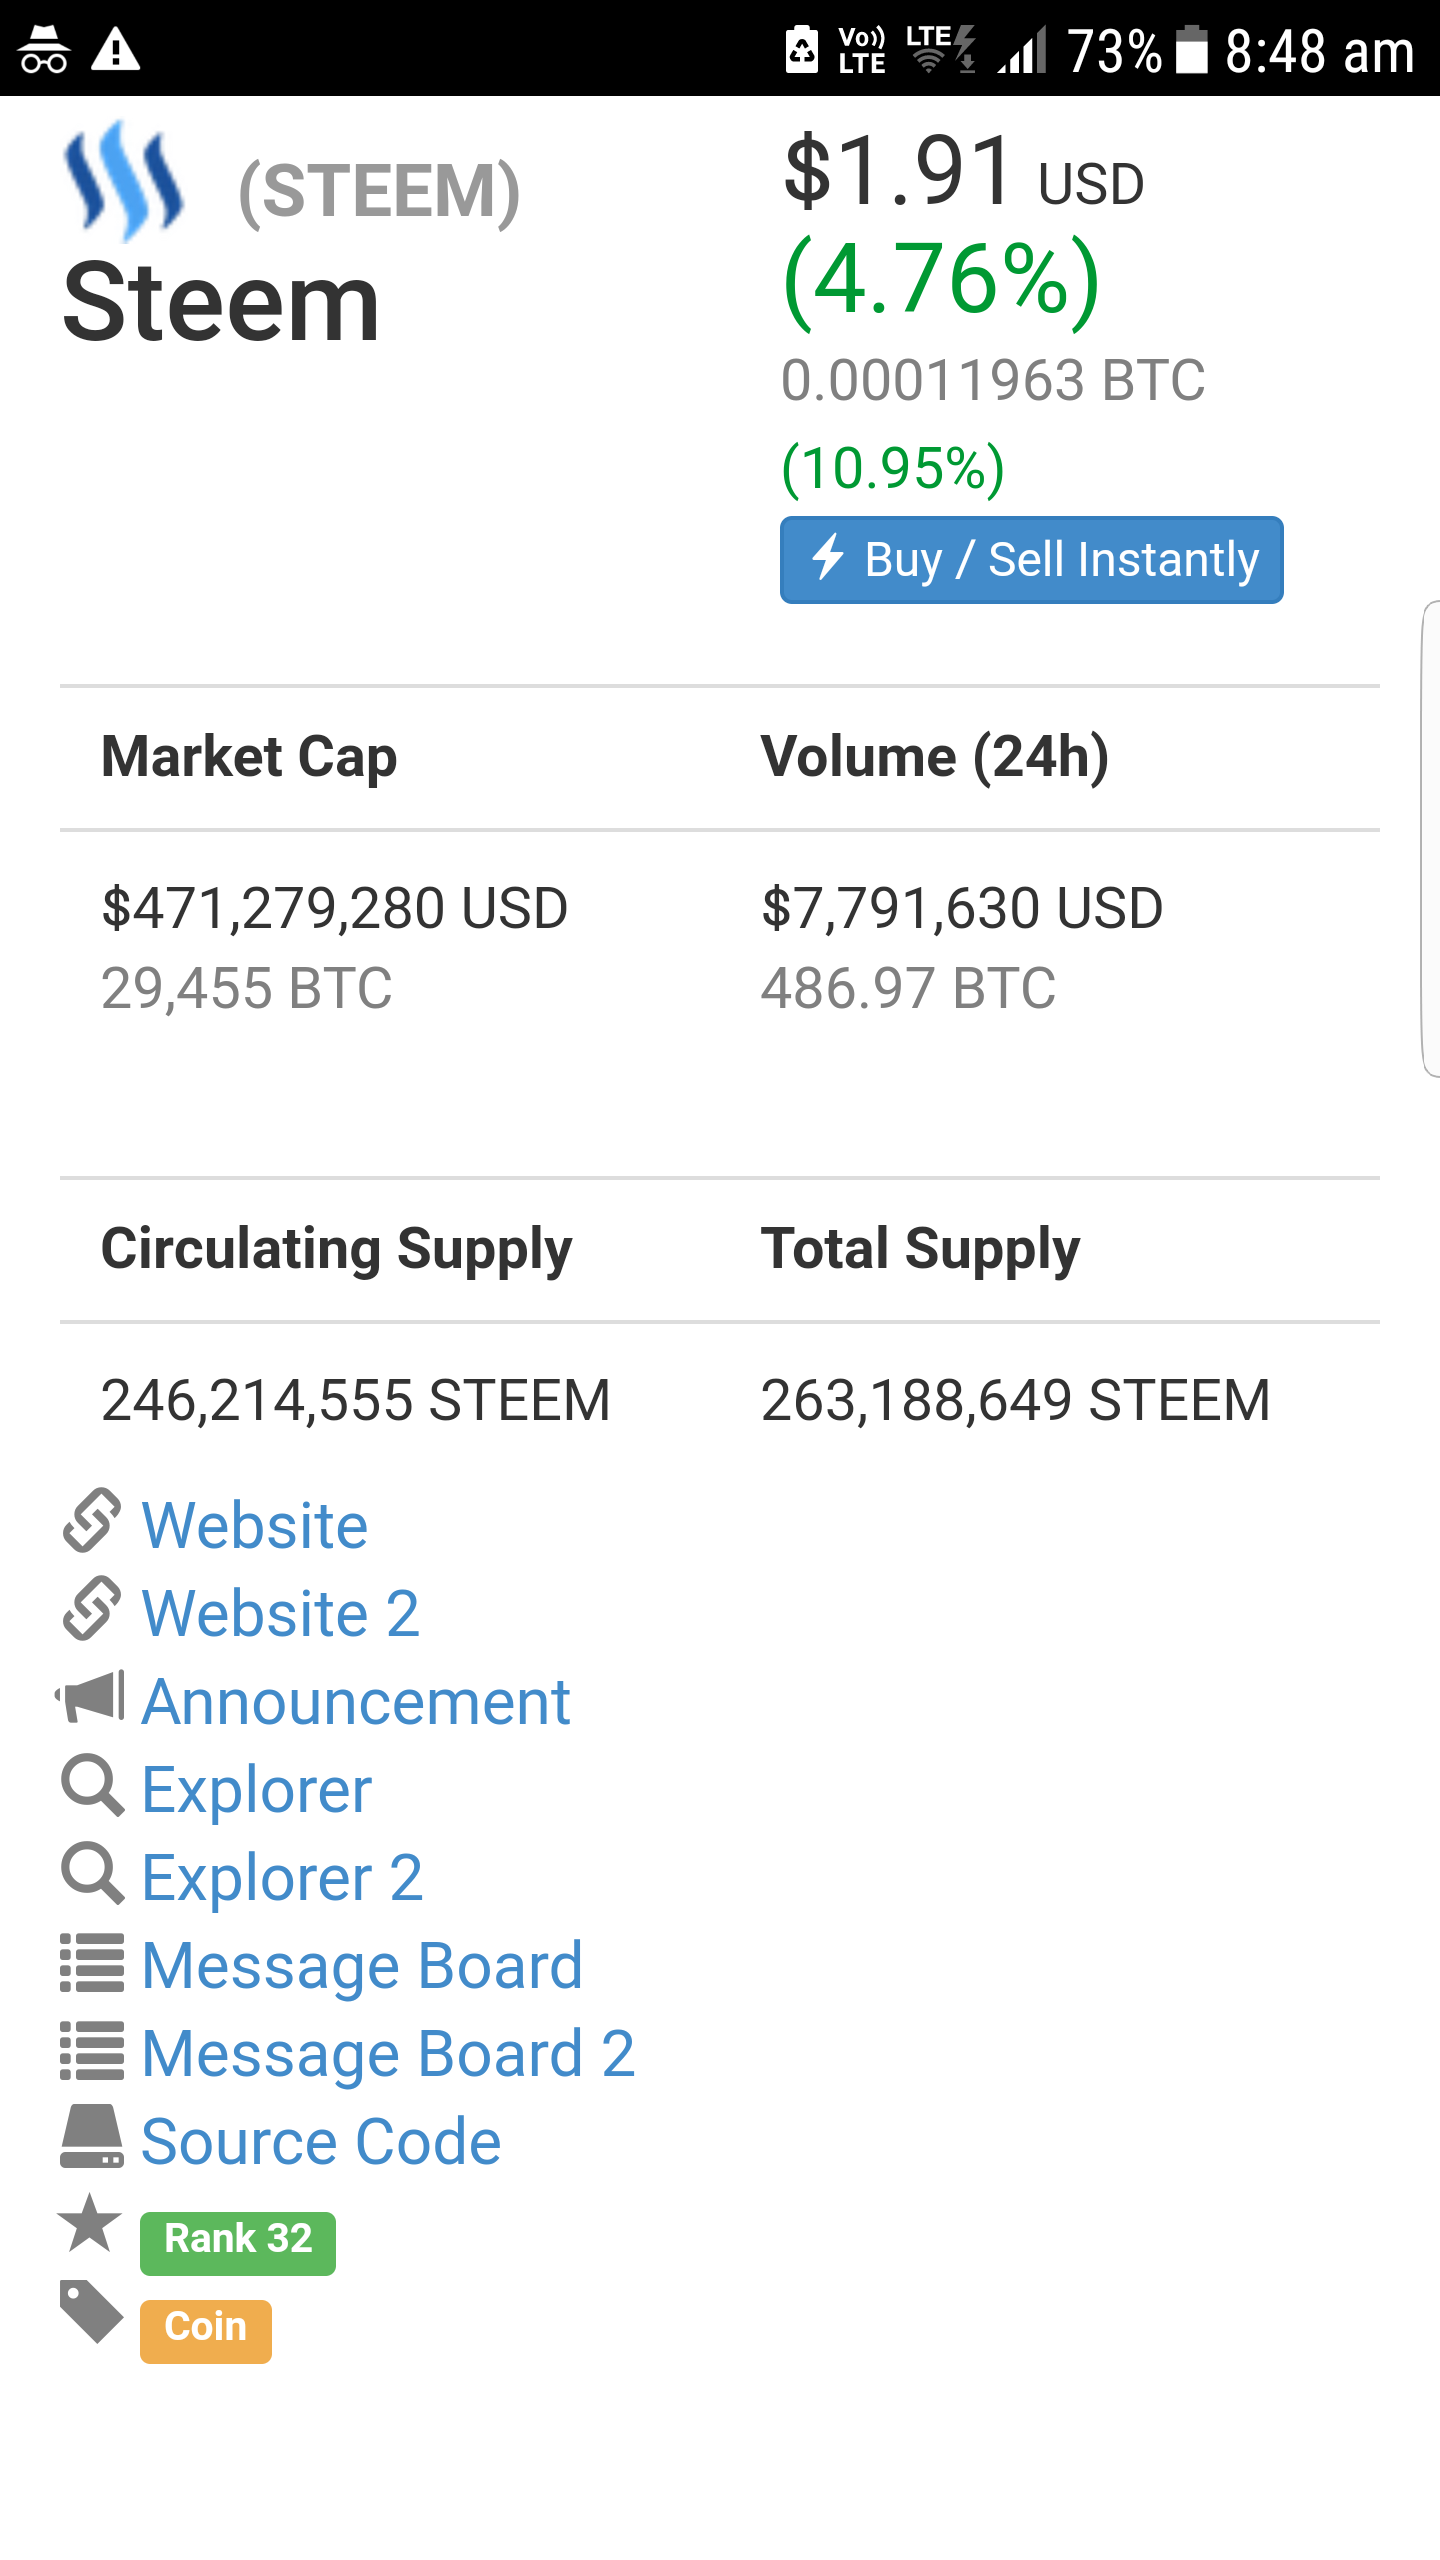This screenshot has height=2560, width=1440.
Task: Tap the magnifier icon beside Explorer
Action: (x=92, y=1785)
